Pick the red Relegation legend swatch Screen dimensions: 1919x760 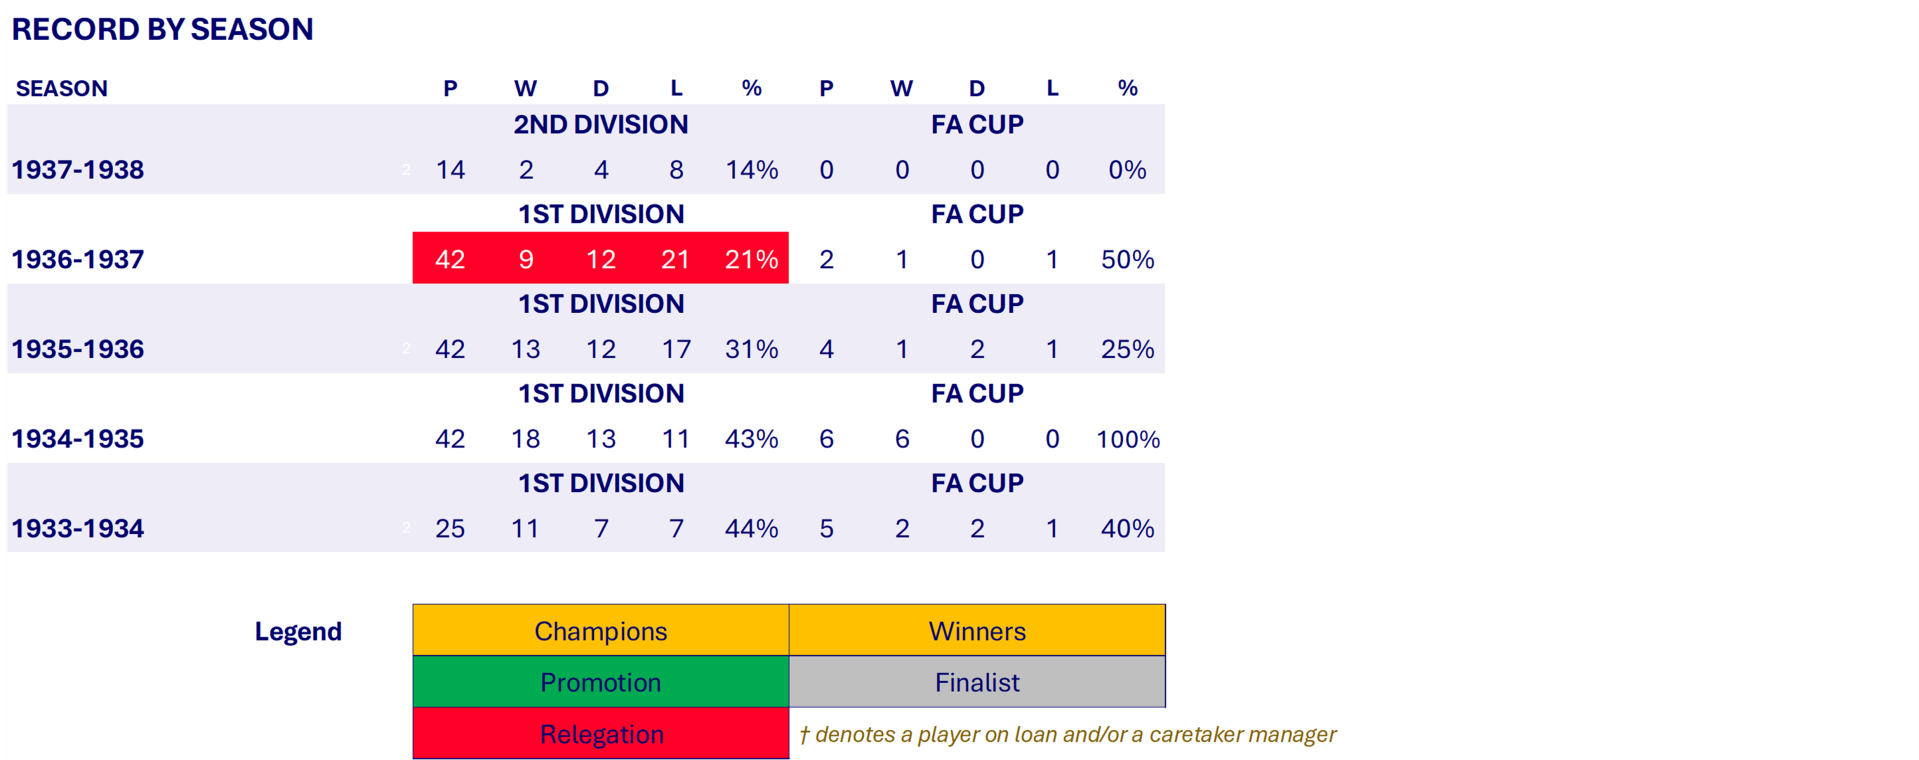click(x=600, y=735)
